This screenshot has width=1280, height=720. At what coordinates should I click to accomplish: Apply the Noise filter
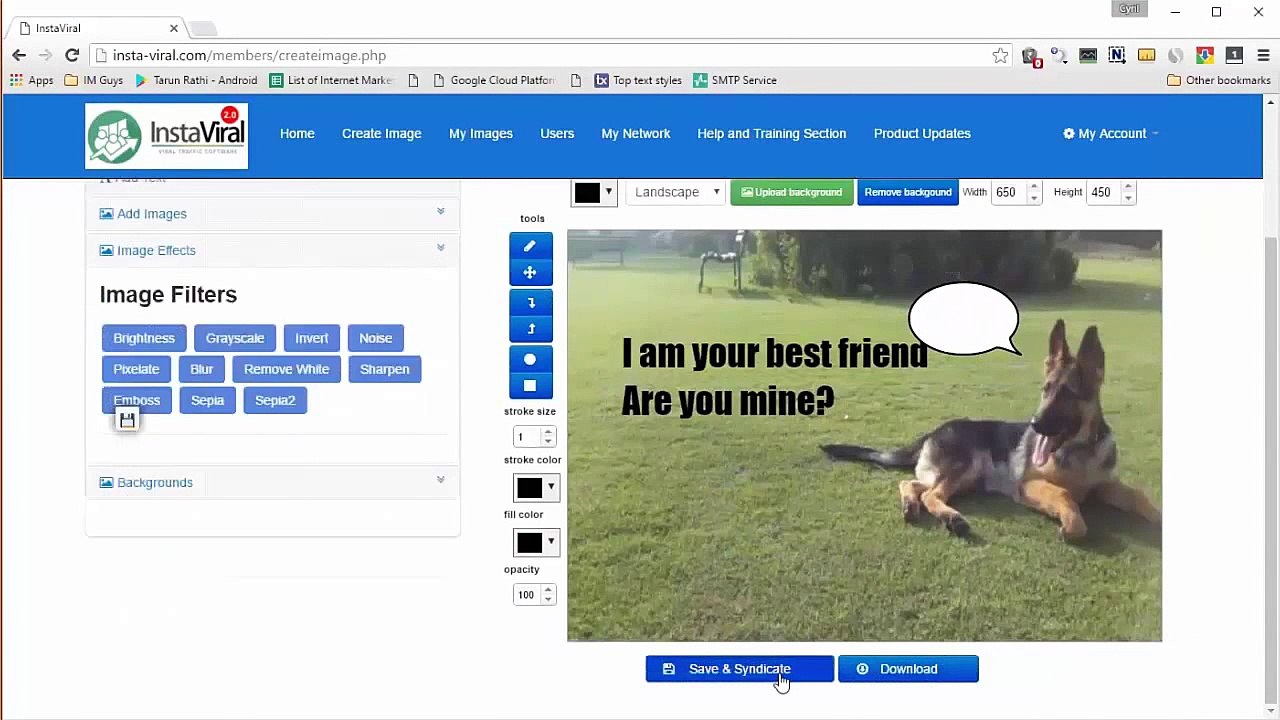(x=376, y=338)
